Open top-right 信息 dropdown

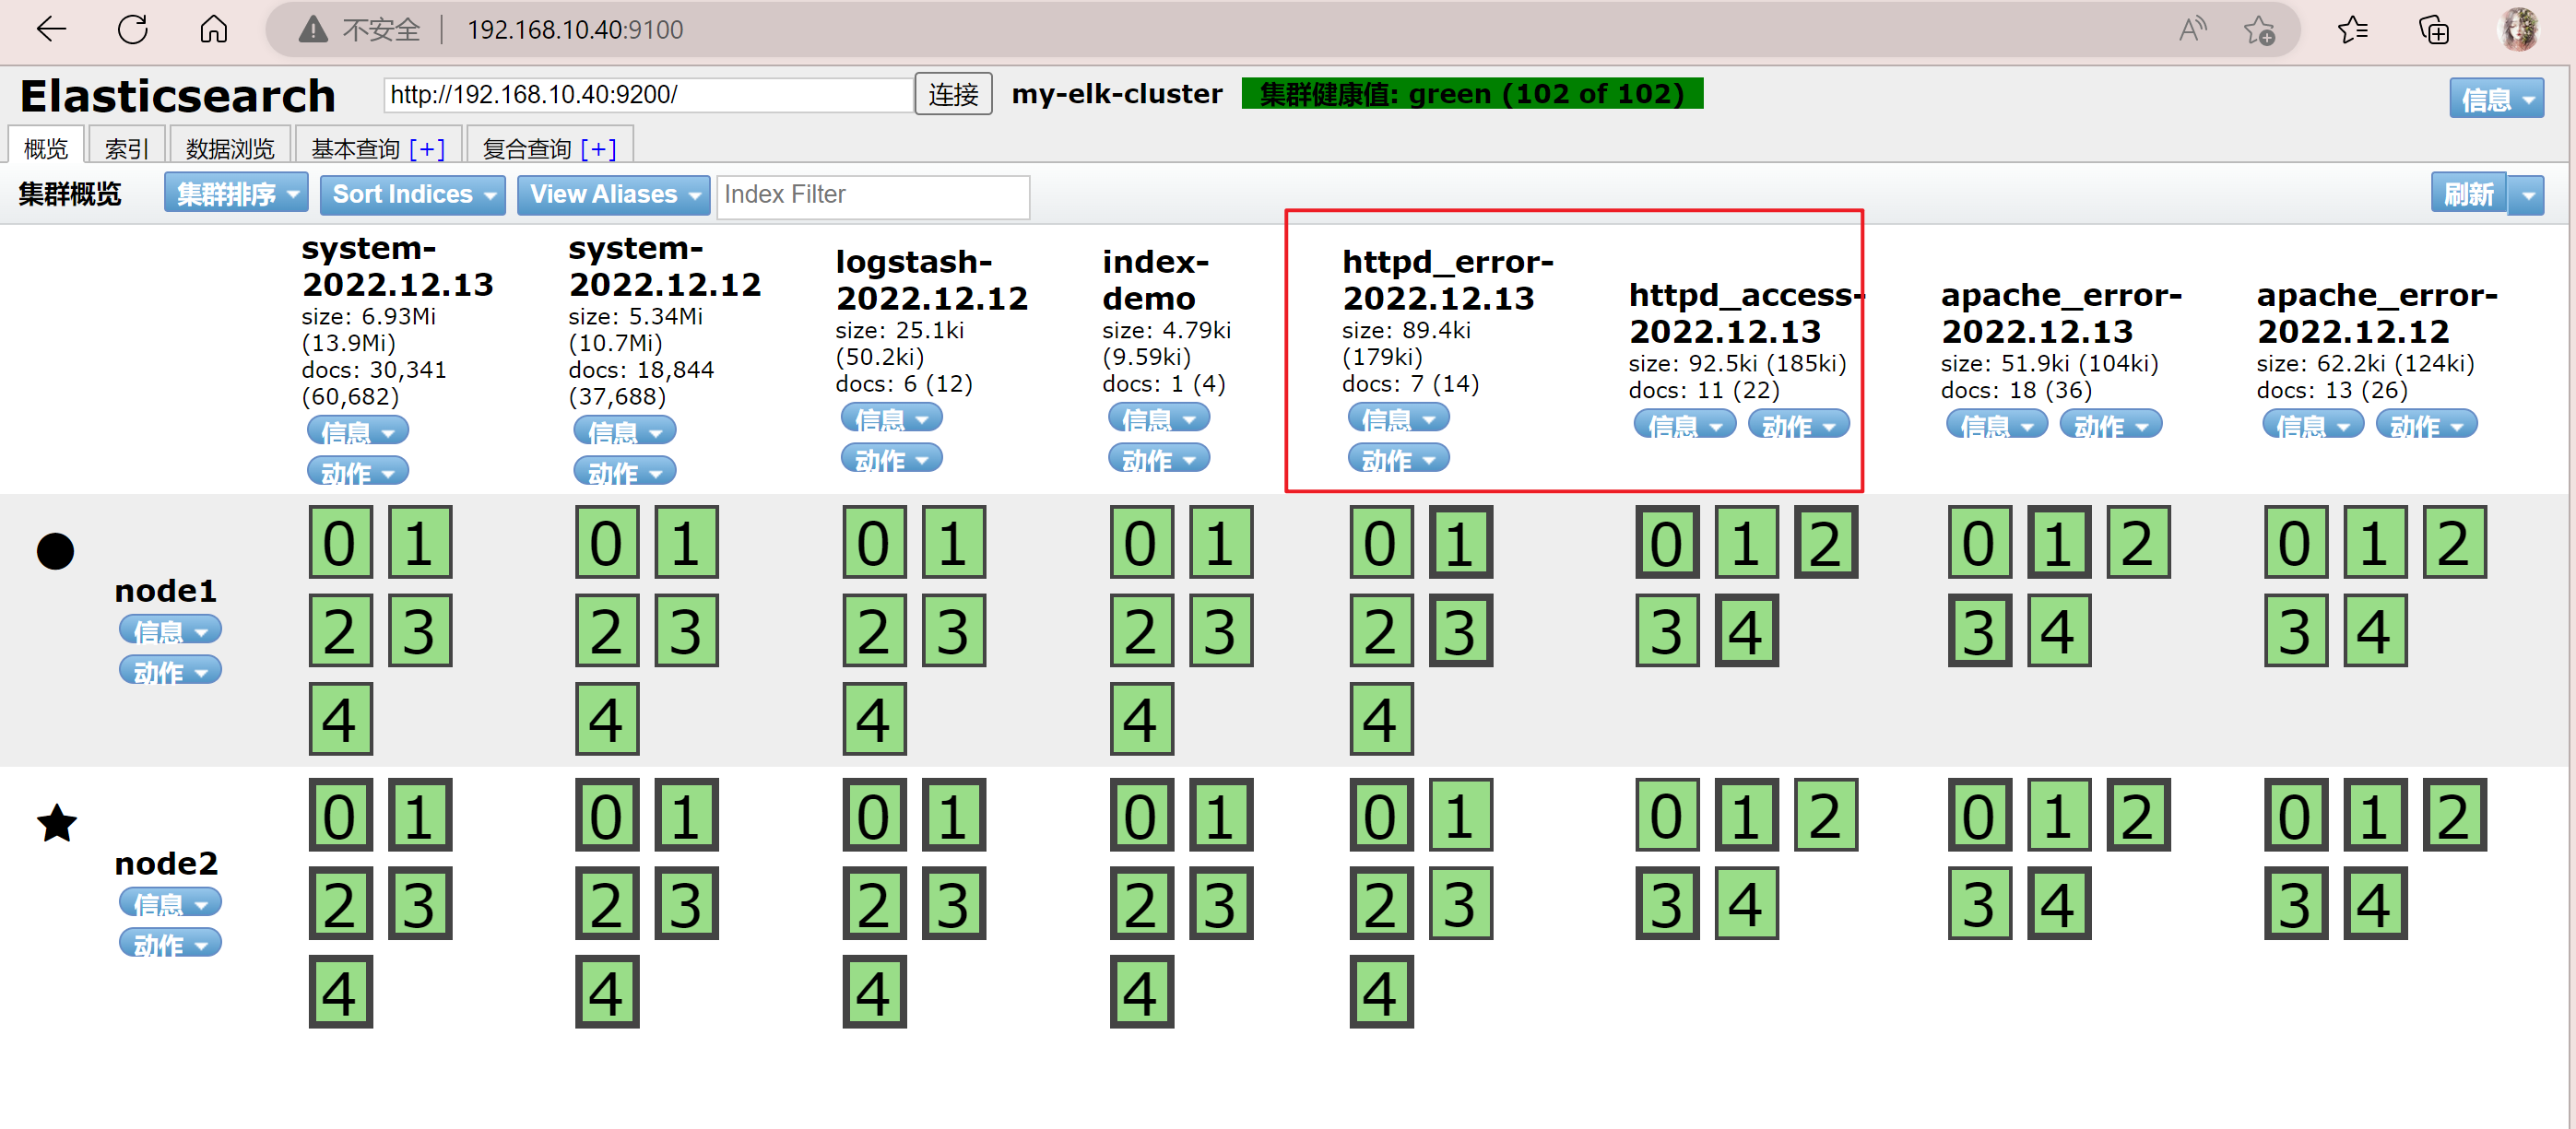[x=2496, y=99]
